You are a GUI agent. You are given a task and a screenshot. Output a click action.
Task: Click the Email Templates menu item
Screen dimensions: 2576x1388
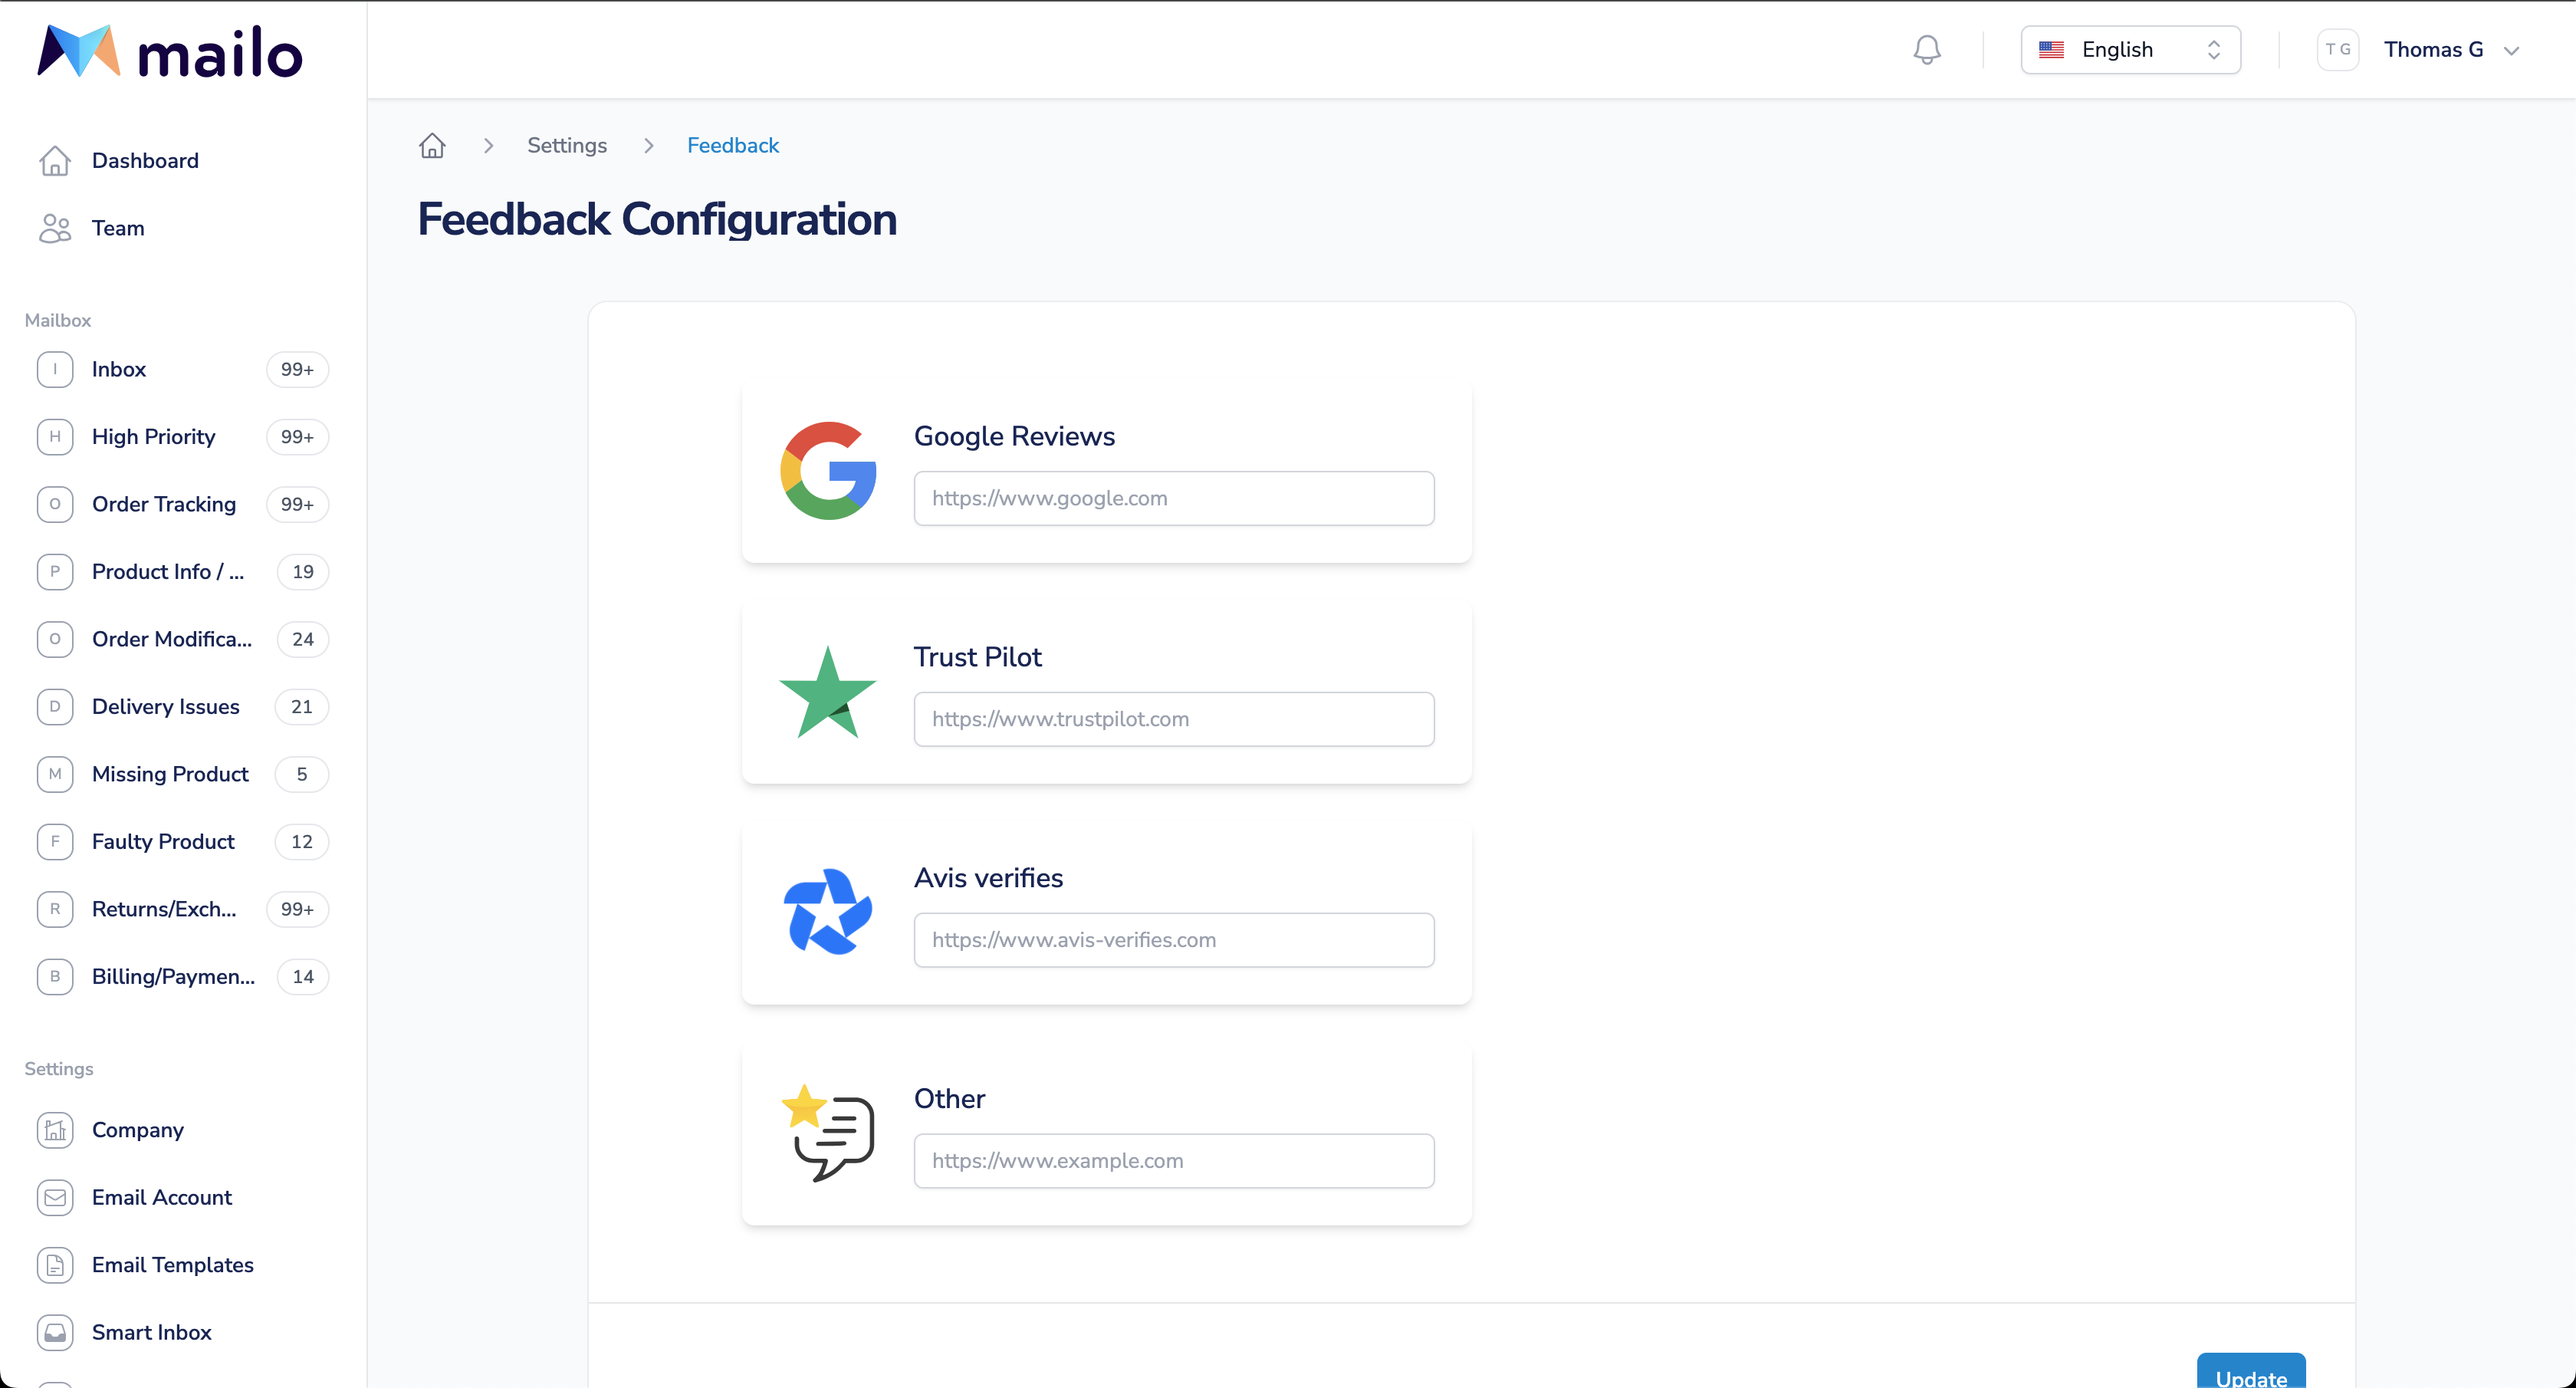[172, 1265]
